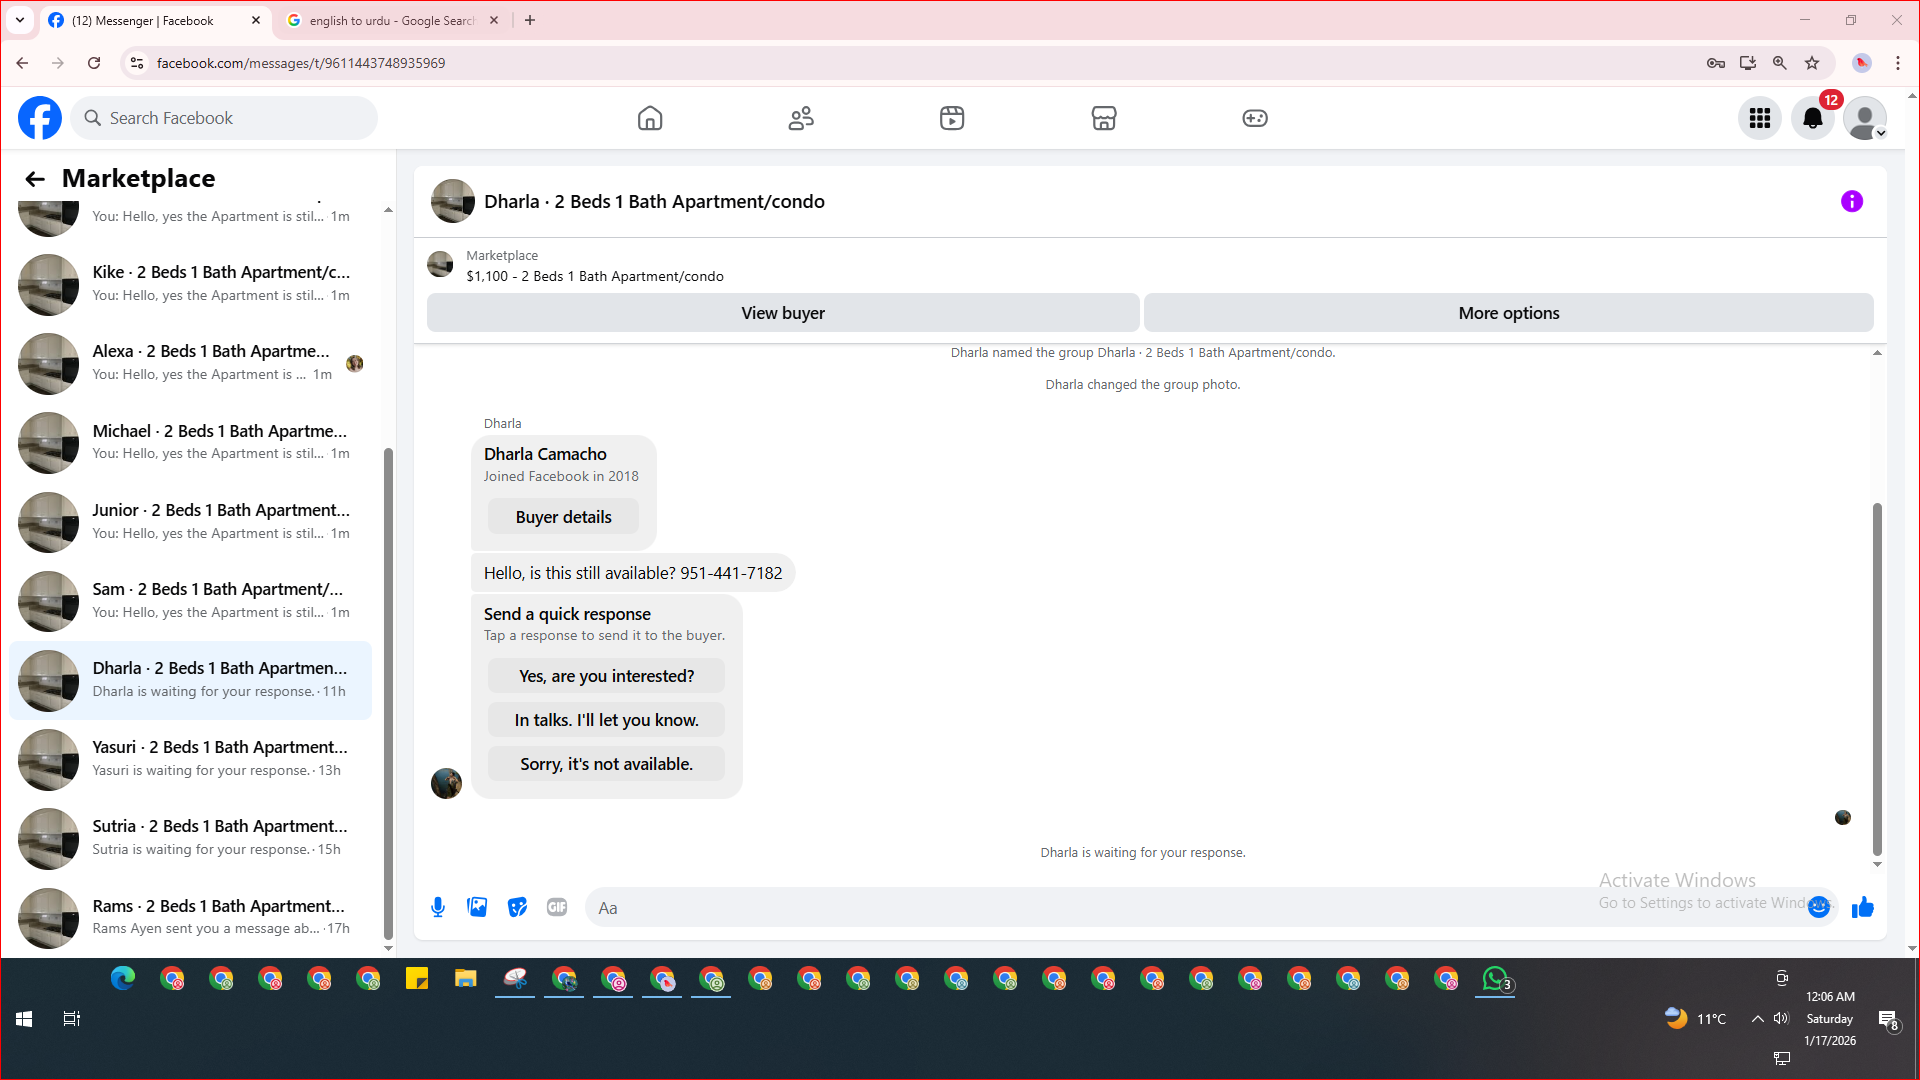Open conversation information purple icon
The image size is (1920, 1080).
point(1851,201)
